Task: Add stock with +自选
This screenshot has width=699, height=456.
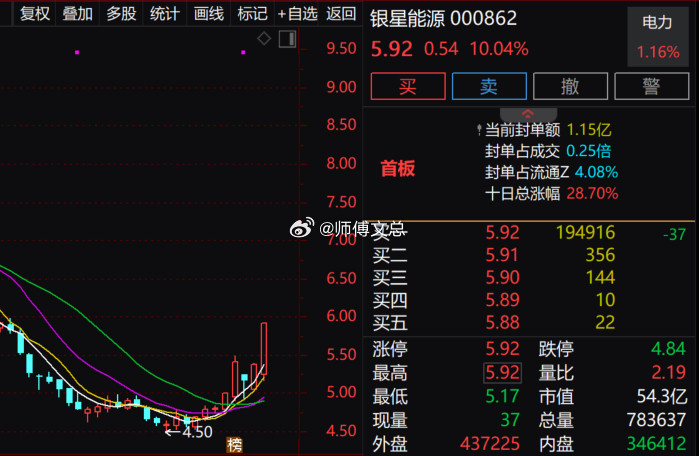Action: 297,14
